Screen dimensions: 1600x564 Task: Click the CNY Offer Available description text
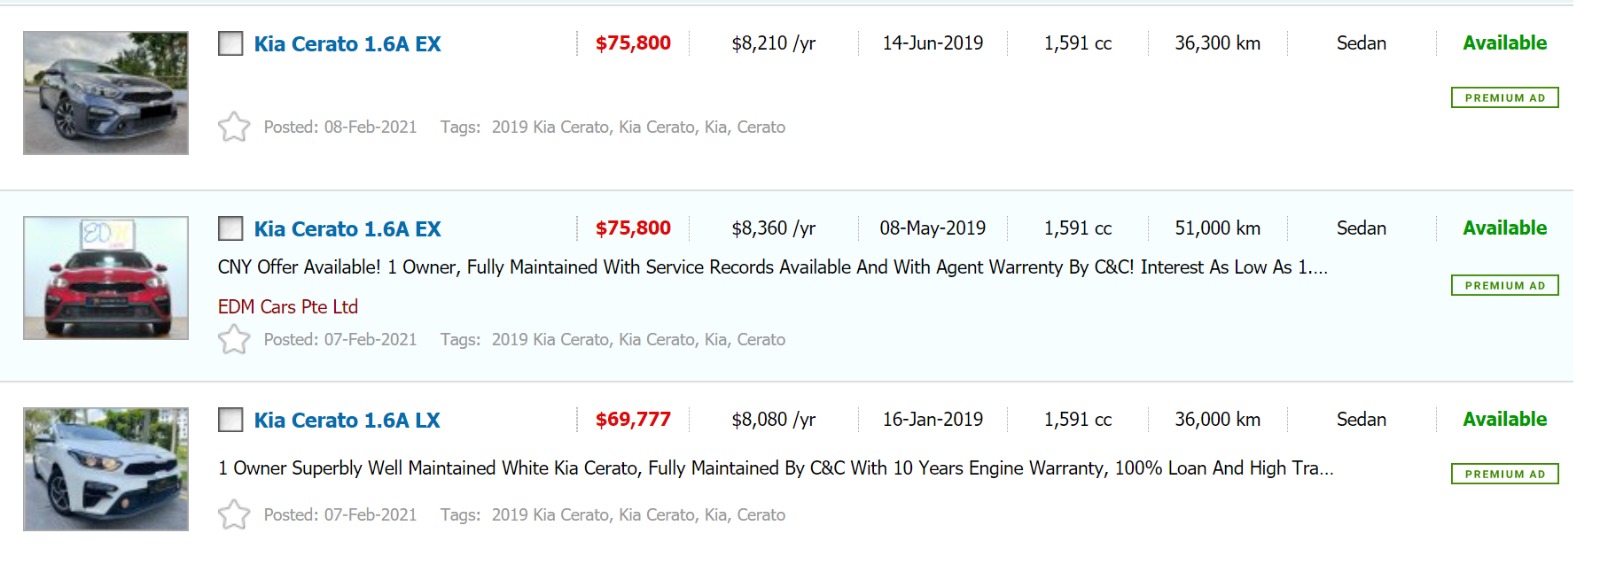(772, 267)
